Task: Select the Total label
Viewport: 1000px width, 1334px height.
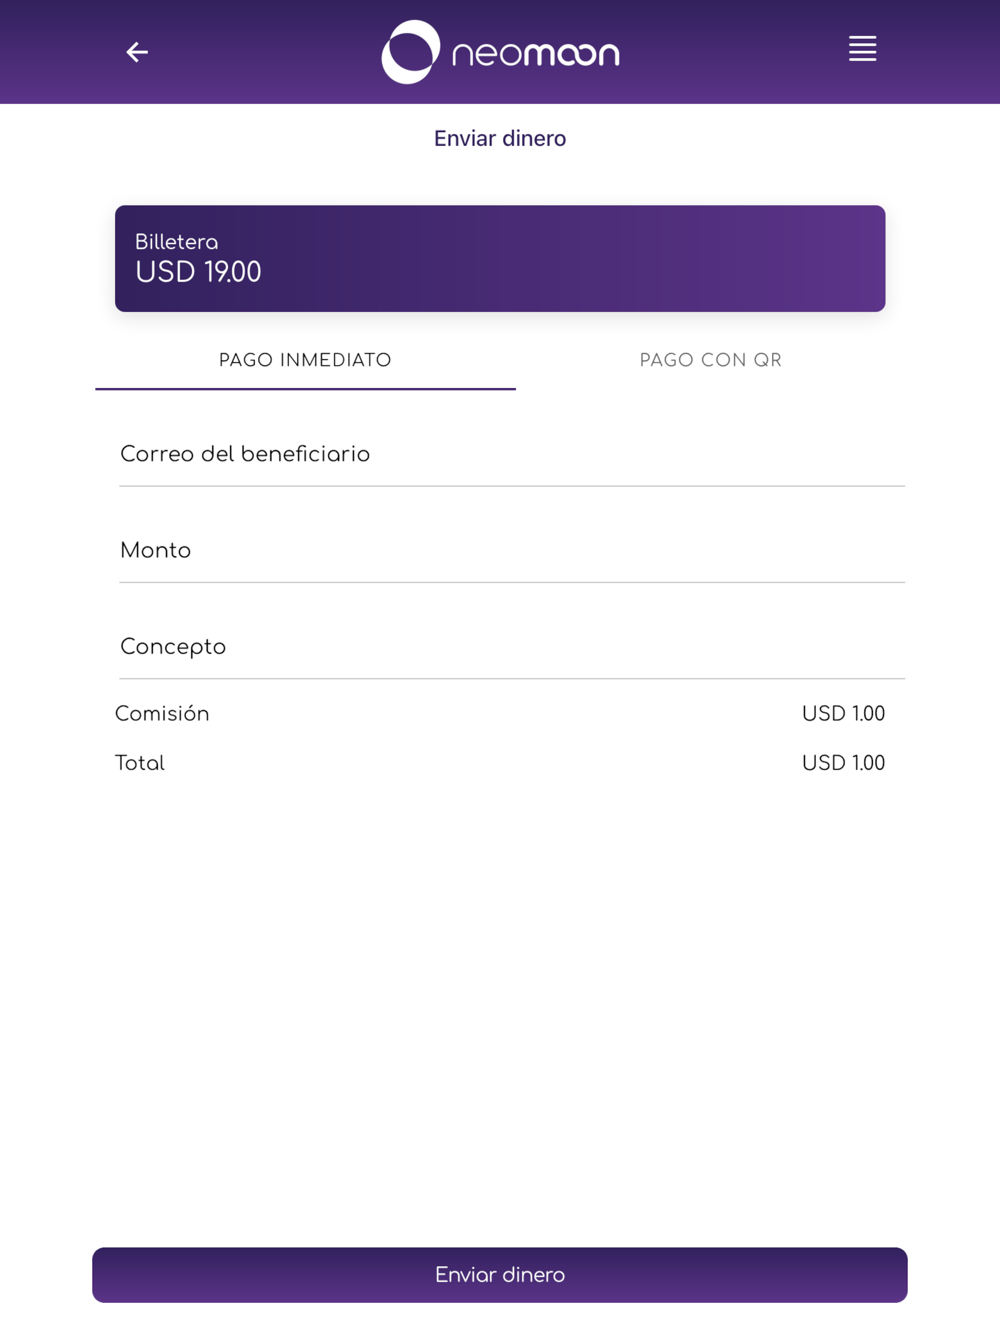Action: 140,763
